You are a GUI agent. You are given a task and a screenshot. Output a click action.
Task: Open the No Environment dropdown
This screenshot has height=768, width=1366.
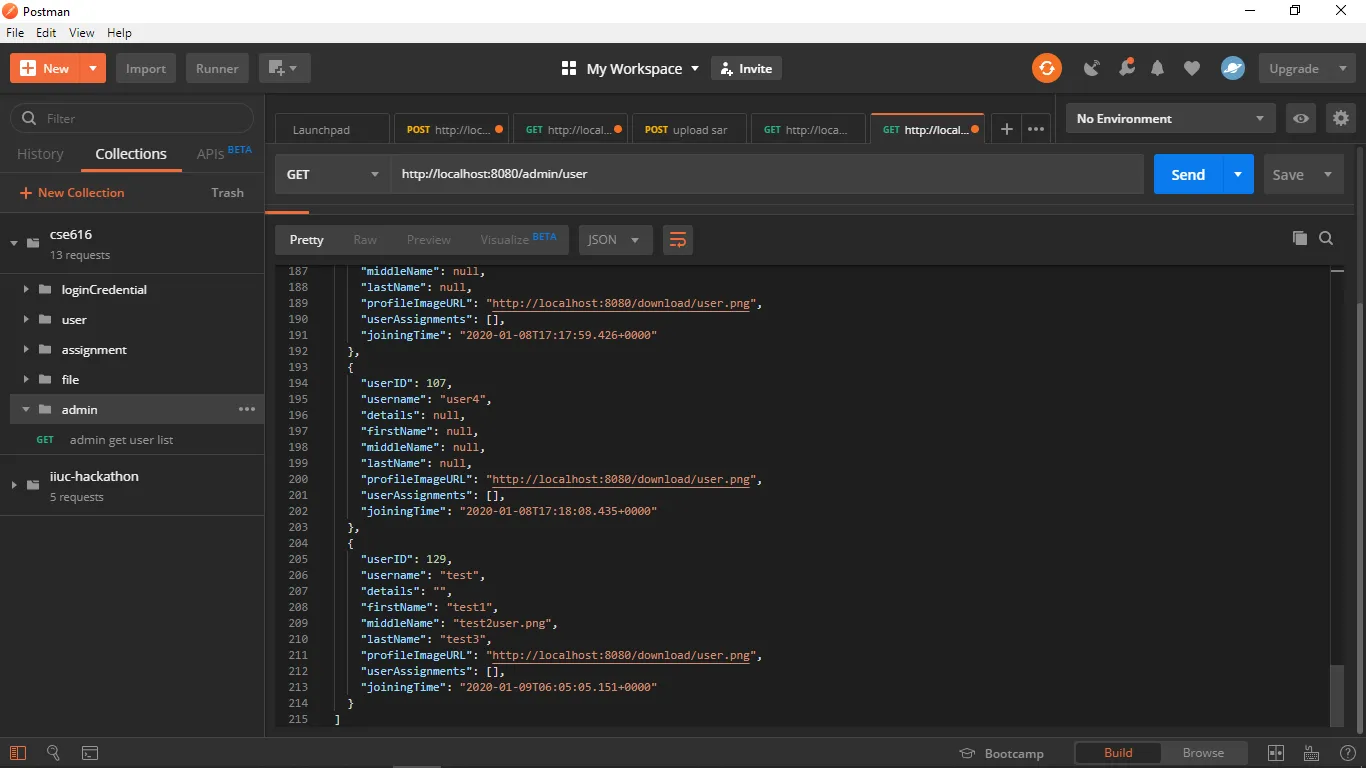click(x=1170, y=118)
